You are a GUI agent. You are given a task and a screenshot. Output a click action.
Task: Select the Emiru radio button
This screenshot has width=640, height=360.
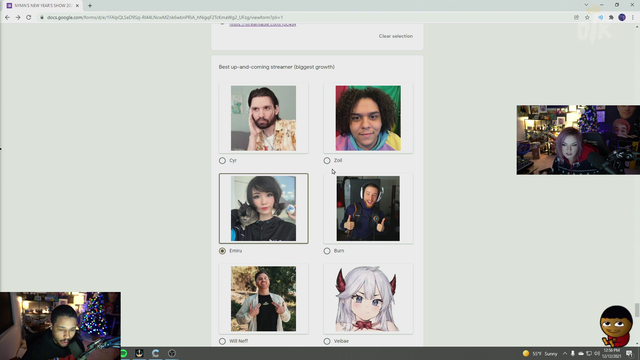coord(222,251)
